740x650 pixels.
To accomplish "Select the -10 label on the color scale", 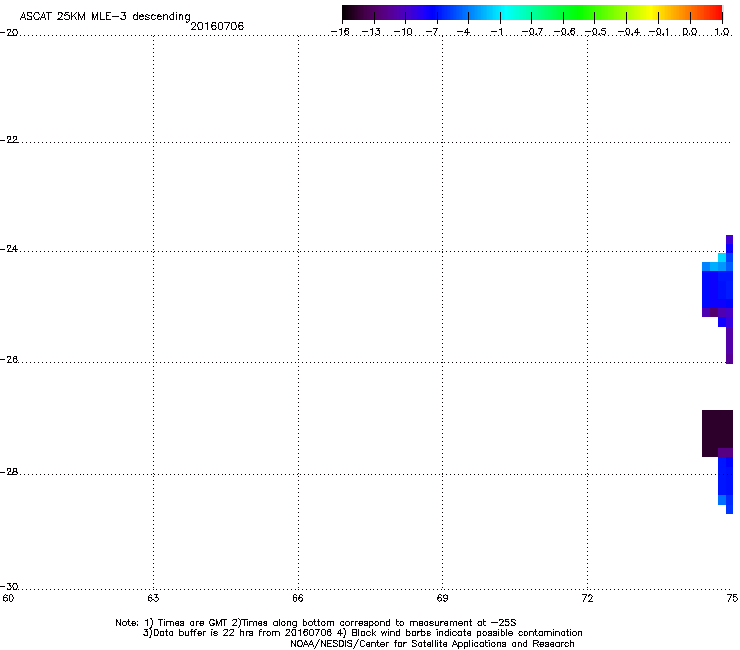I will (403, 32).
